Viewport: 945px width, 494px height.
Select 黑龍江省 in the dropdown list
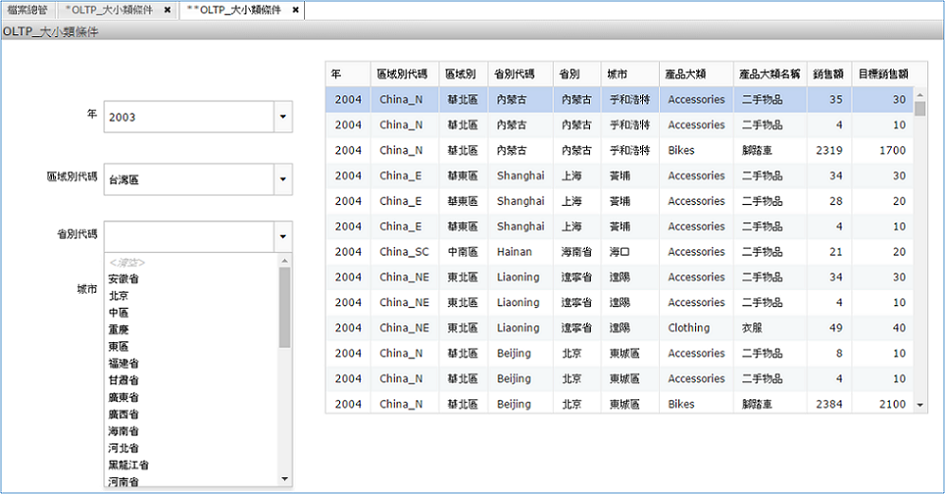click(x=128, y=465)
